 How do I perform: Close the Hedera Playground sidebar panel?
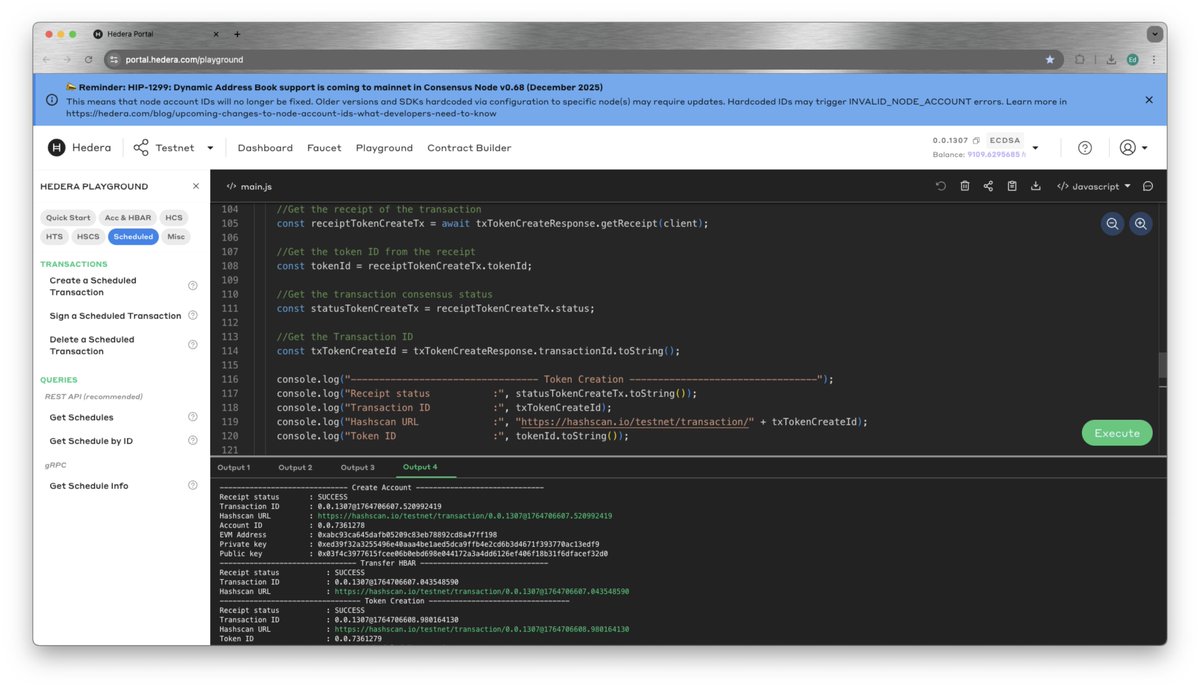[196, 186]
